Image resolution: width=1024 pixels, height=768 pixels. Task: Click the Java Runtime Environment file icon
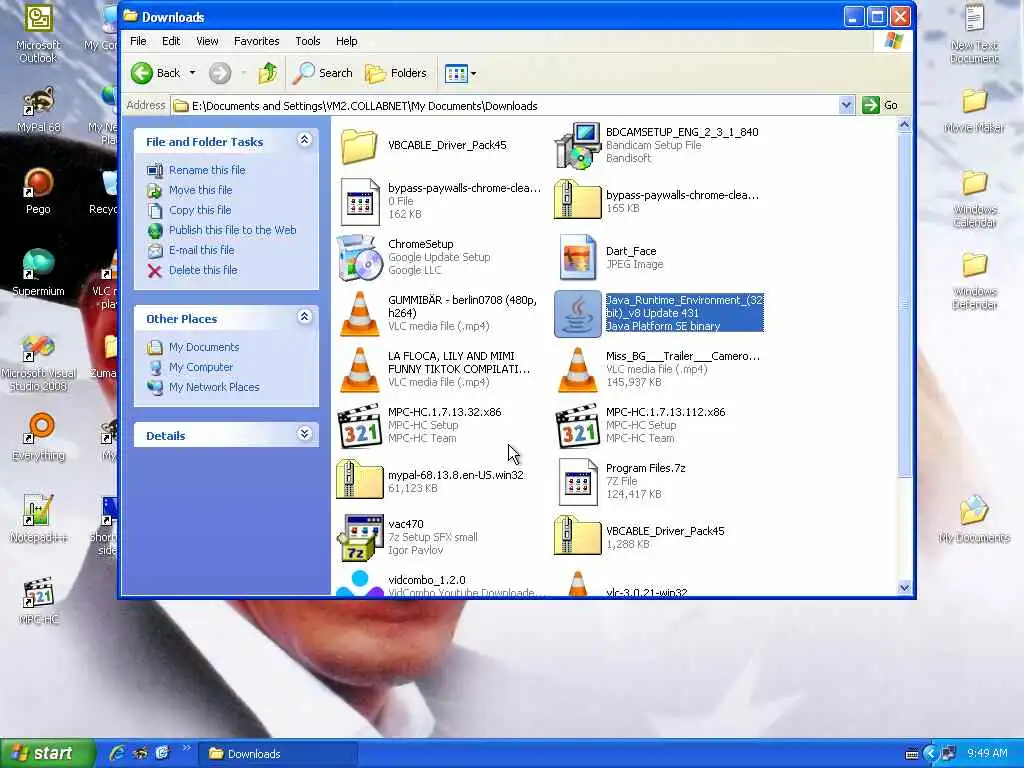[x=577, y=314]
